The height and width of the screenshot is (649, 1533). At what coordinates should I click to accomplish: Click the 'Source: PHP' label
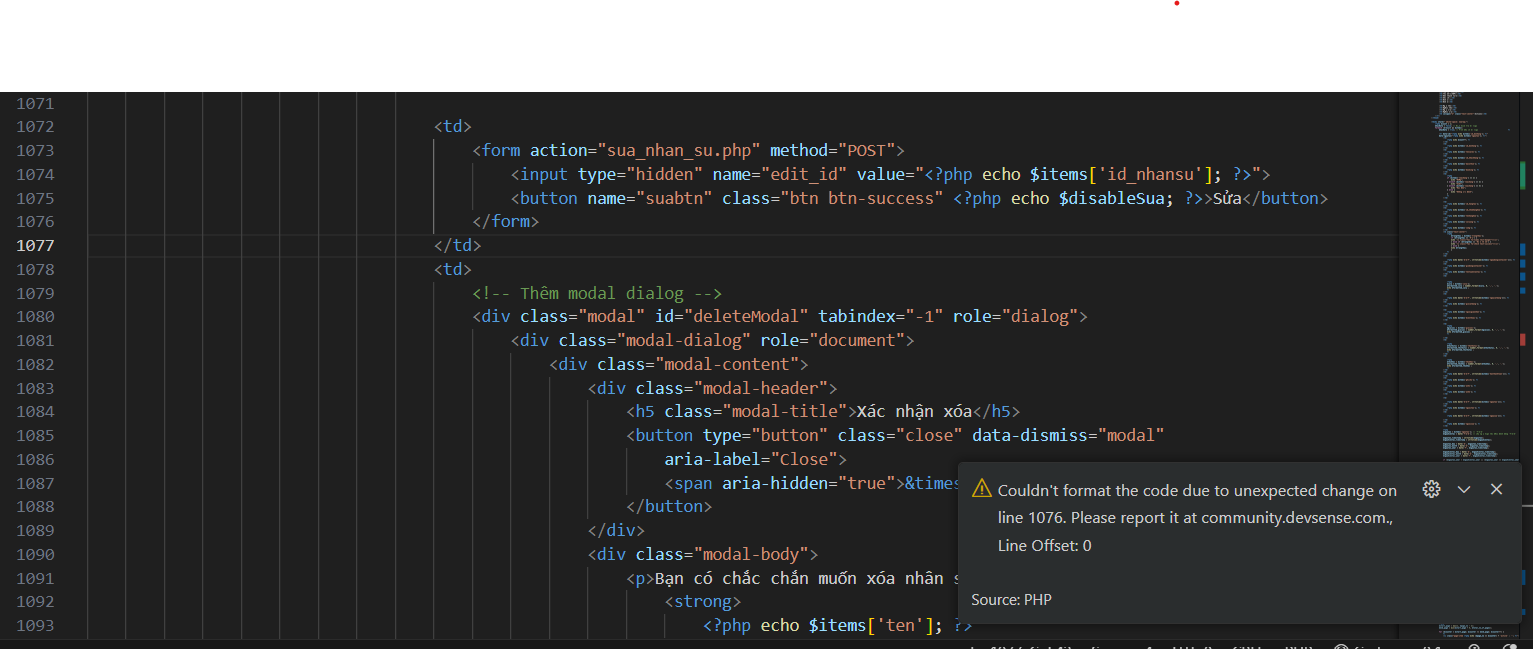coord(1011,600)
